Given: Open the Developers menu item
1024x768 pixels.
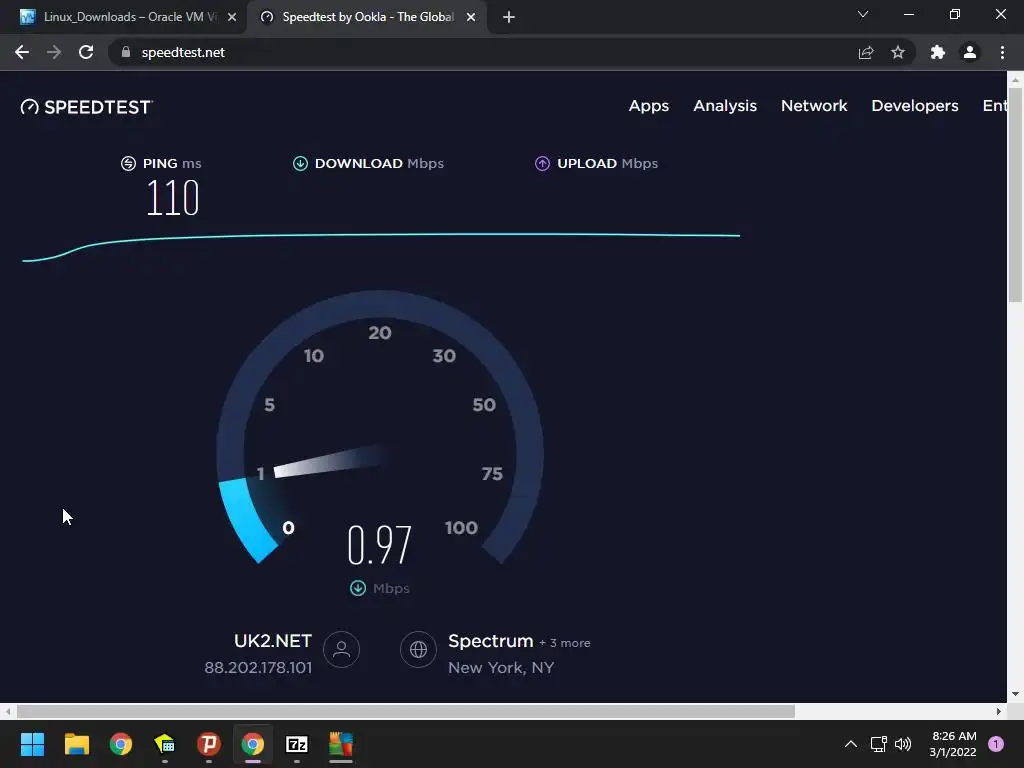Looking at the screenshot, I should pyautogui.click(x=914, y=106).
